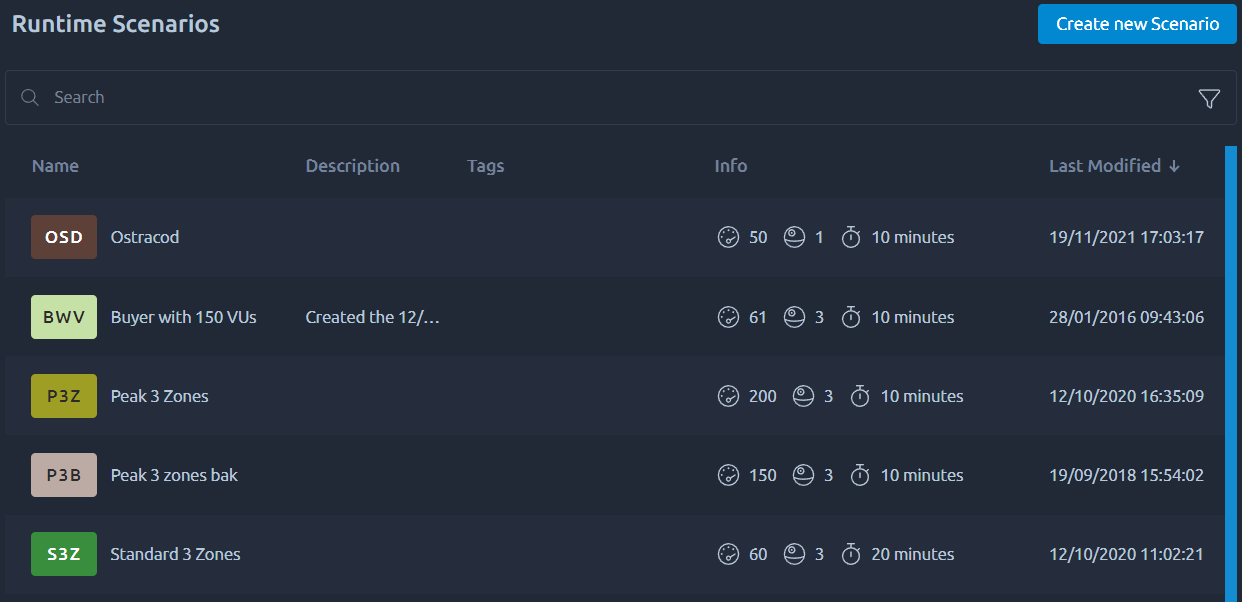The height and width of the screenshot is (602, 1242).
Task: Click the Description column header
Action: pyautogui.click(x=353, y=166)
